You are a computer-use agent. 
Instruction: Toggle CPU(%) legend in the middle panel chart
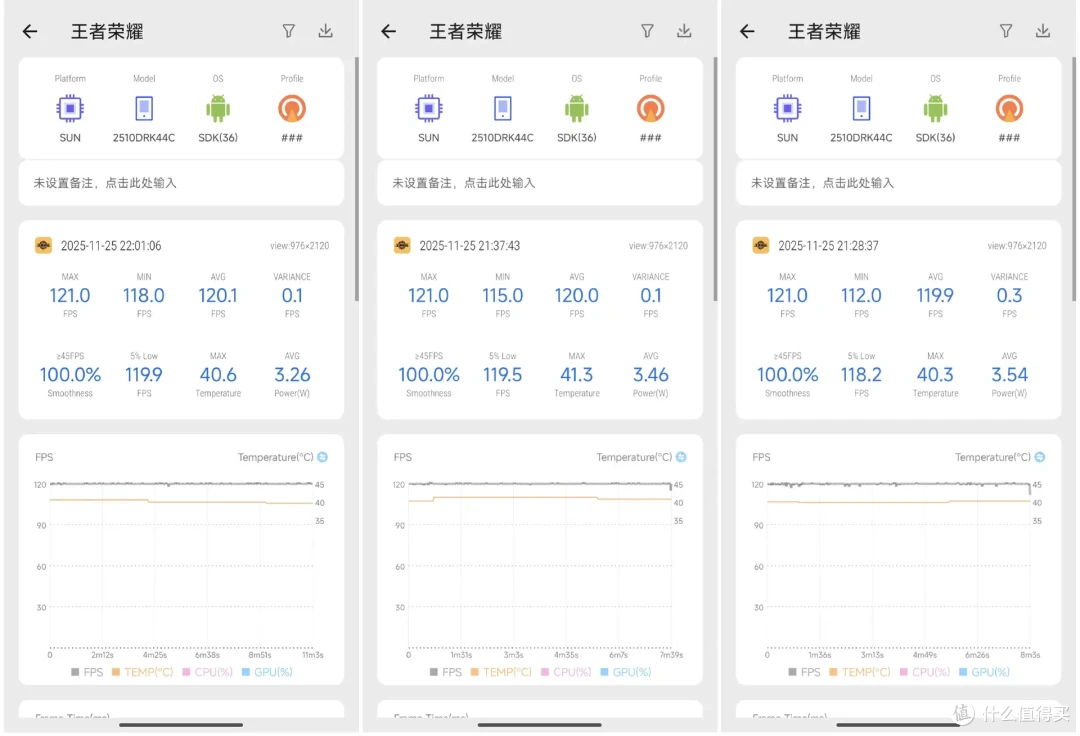tap(566, 672)
